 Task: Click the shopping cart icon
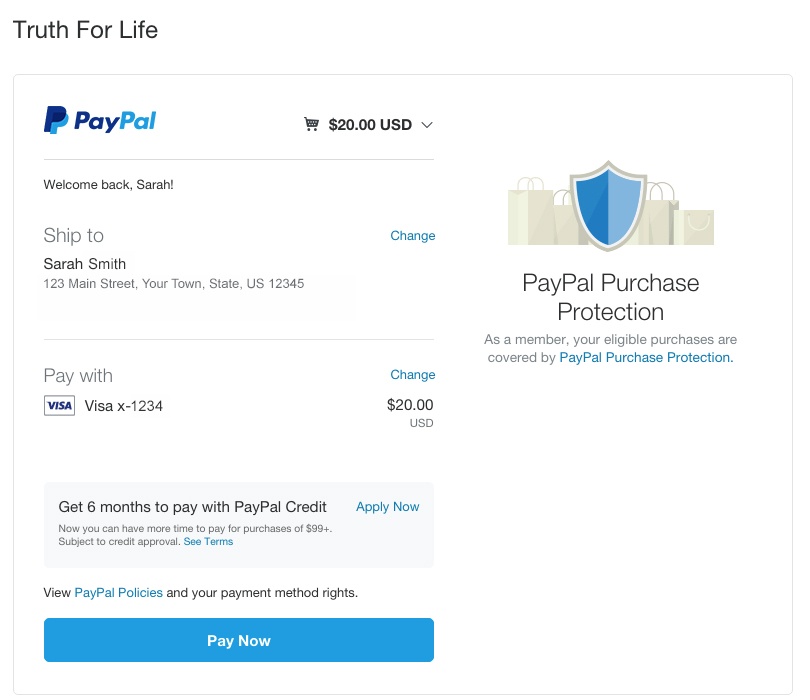click(311, 124)
